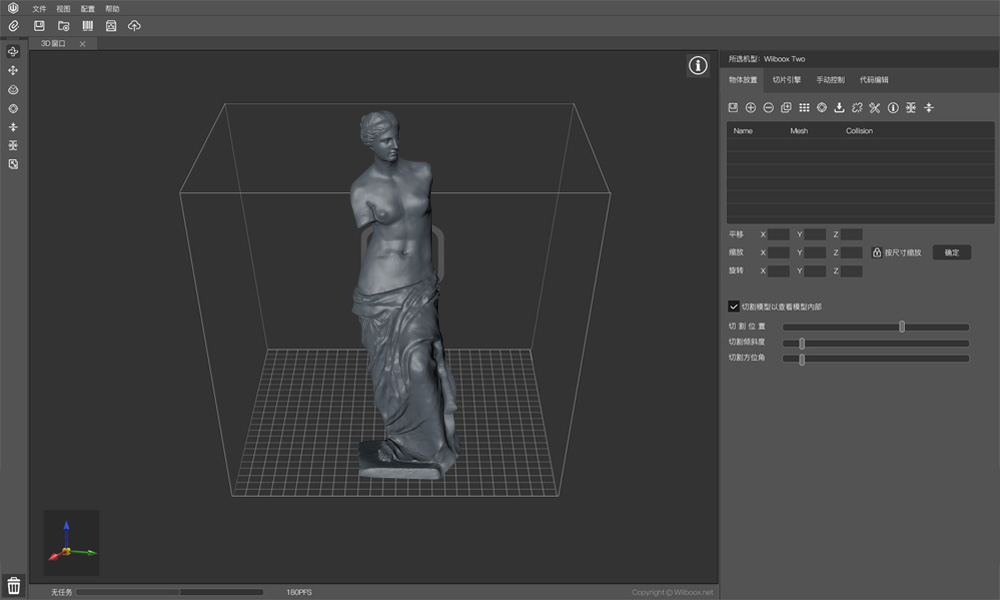Click the Wiiboox logo icon
The height and width of the screenshot is (600, 1000).
click(13, 8)
